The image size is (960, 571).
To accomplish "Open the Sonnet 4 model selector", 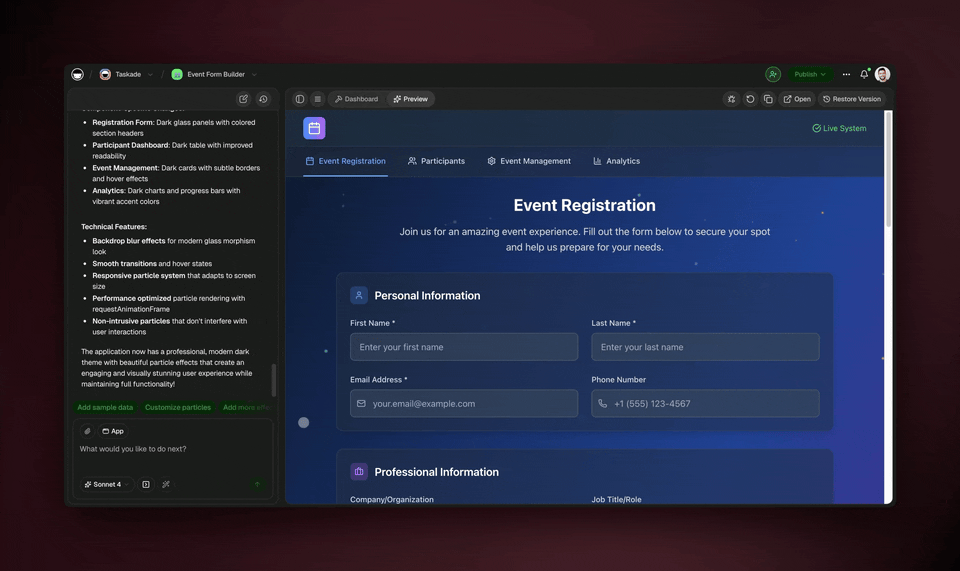I will point(106,484).
